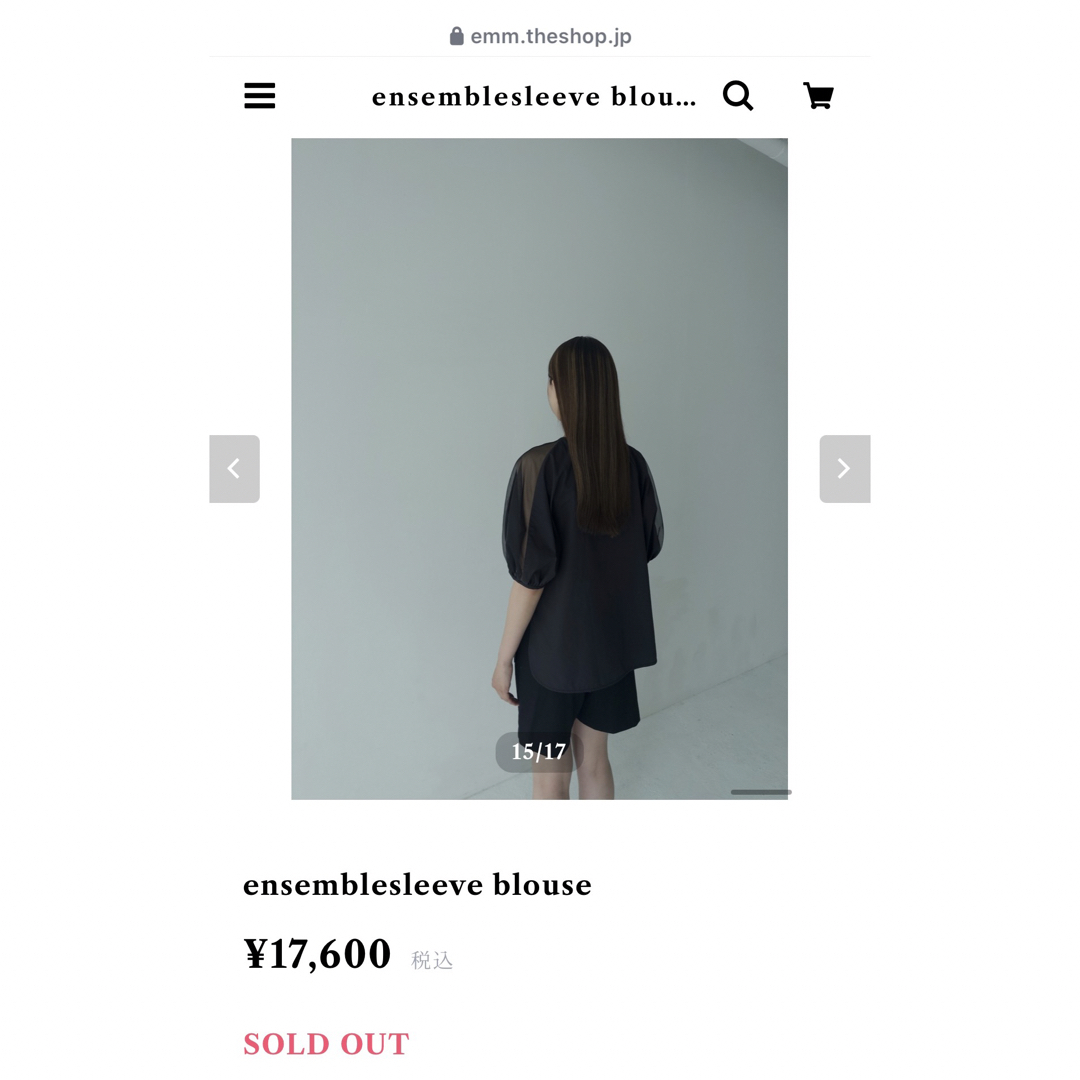Click the model's long hair in the photo

(x=592, y=434)
